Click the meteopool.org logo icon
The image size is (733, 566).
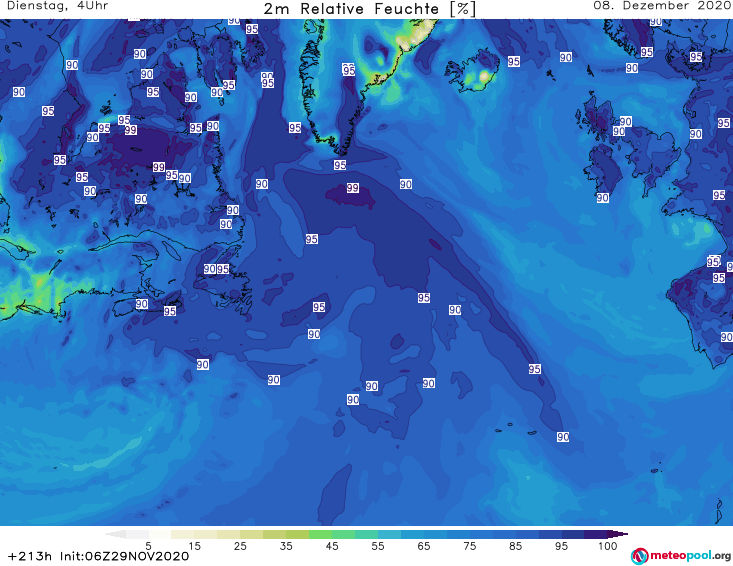click(639, 556)
